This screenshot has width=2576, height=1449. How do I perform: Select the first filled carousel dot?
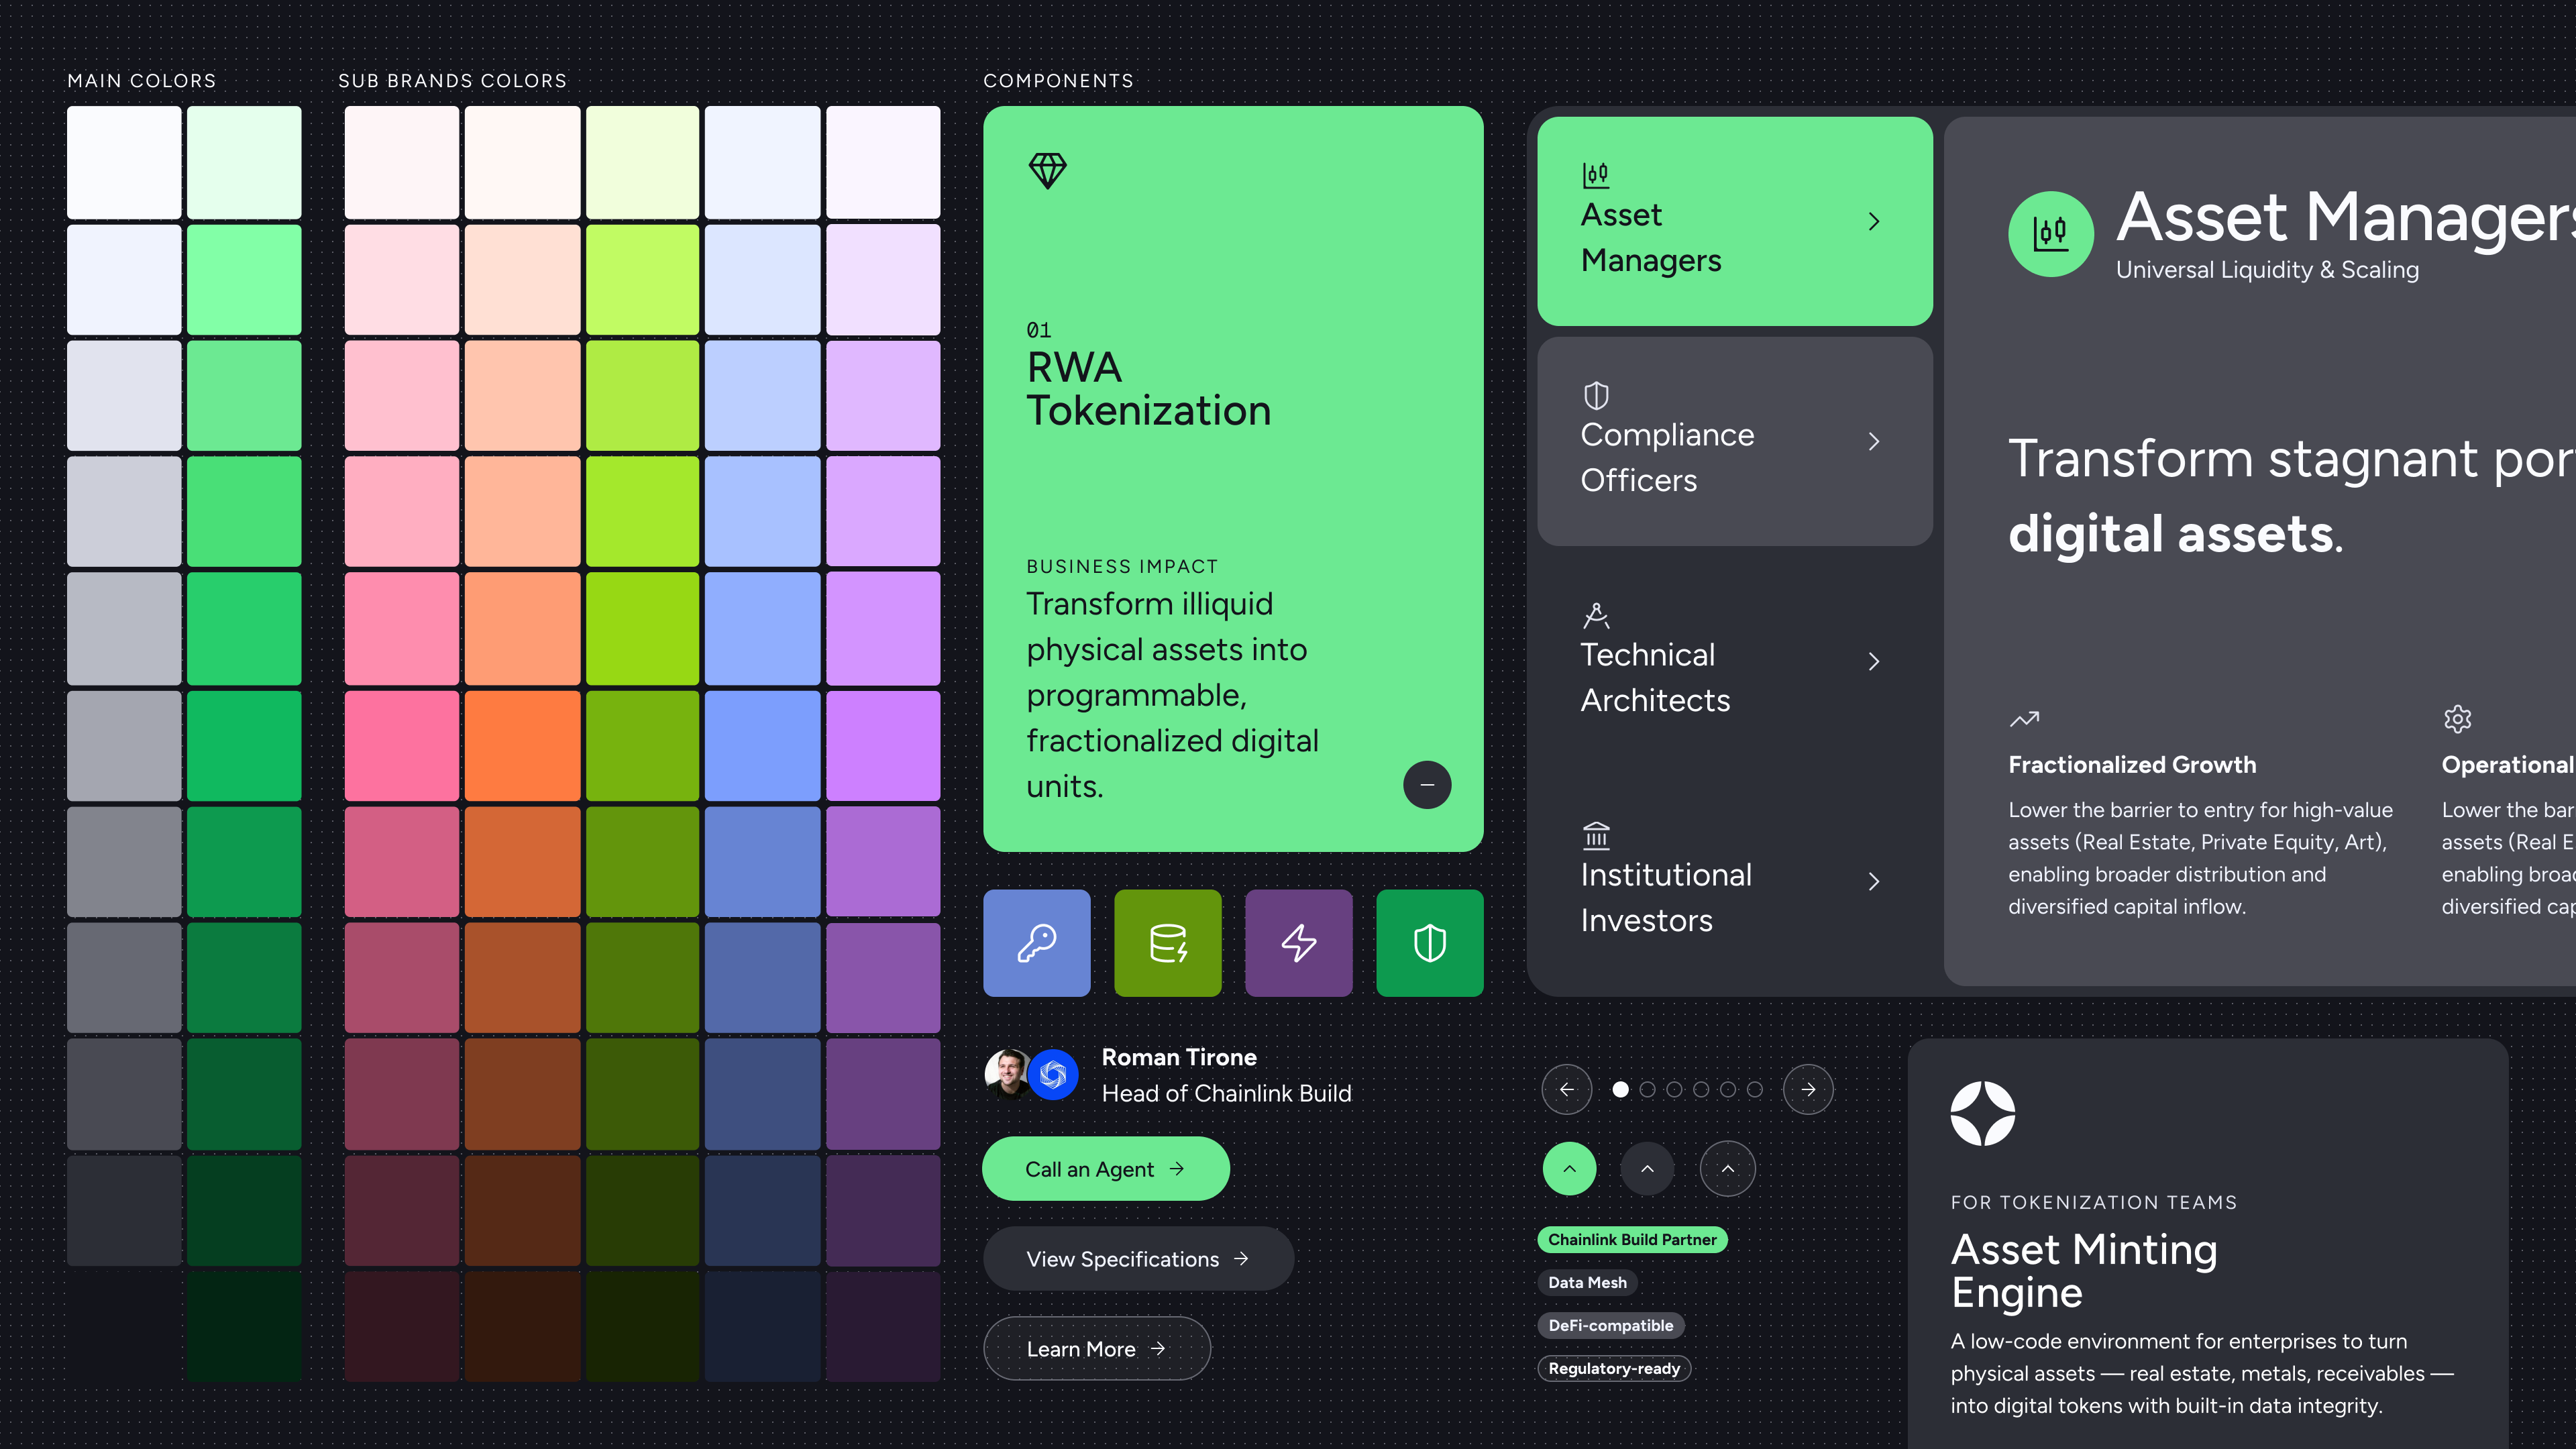coord(1620,1089)
